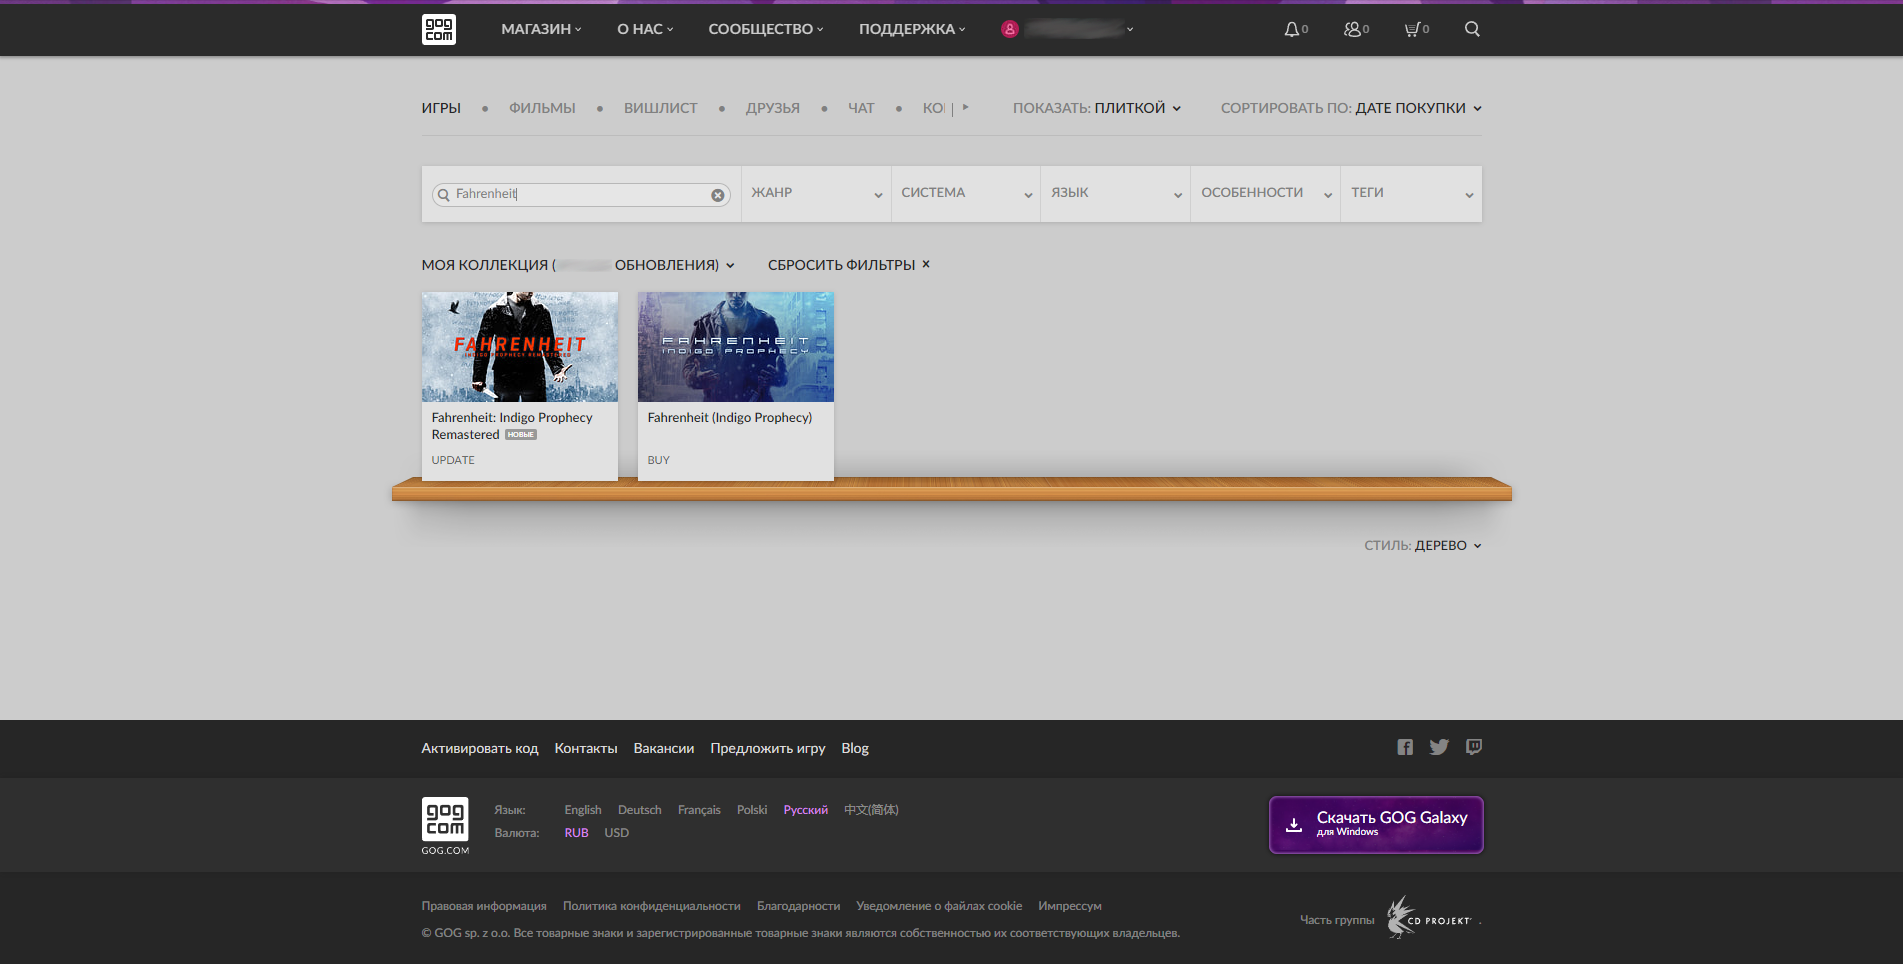The height and width of the screenshot is (964, 1903).
Task: Open the friends icon in header
Action: pos(1352,29)
